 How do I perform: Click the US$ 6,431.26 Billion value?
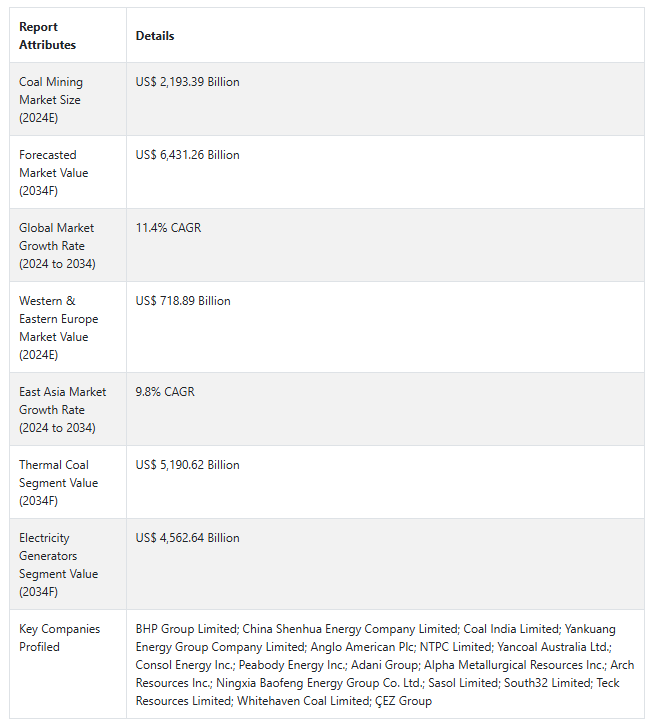click(x=188, y=155)
